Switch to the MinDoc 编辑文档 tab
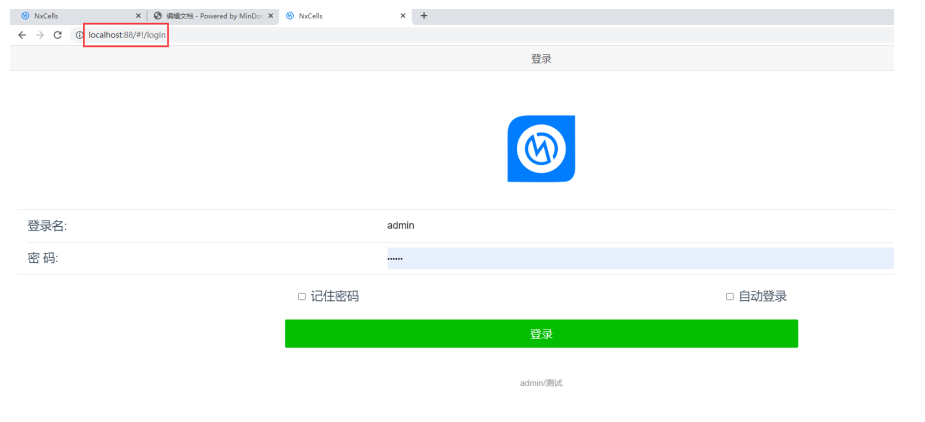Screen dimensions: 925x422 [x=205, y=16]
